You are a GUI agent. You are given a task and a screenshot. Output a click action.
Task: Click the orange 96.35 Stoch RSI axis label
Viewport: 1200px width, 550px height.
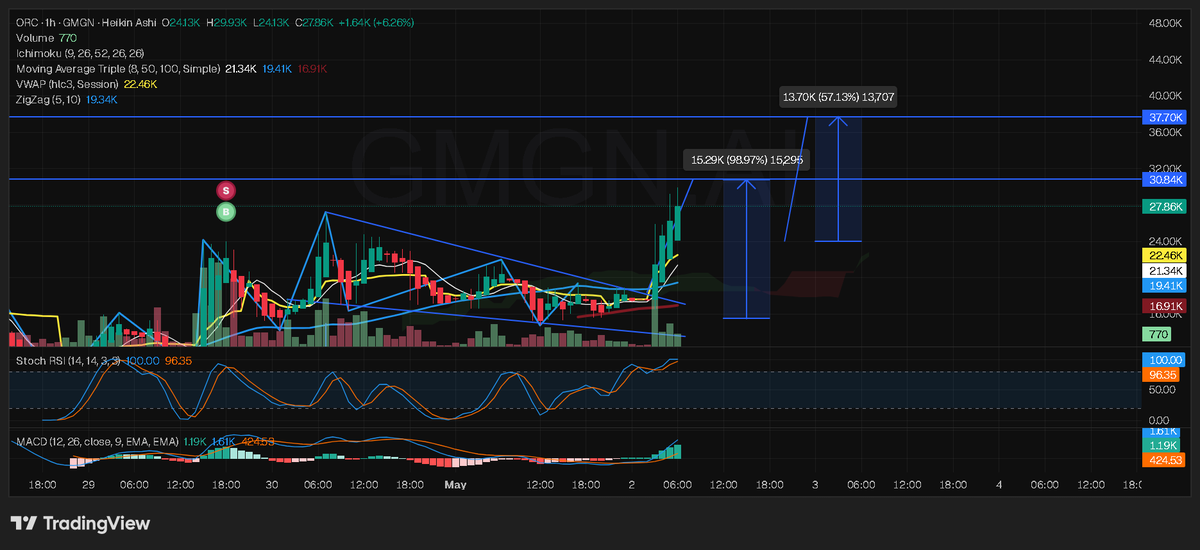click(x=1163, y=373)
